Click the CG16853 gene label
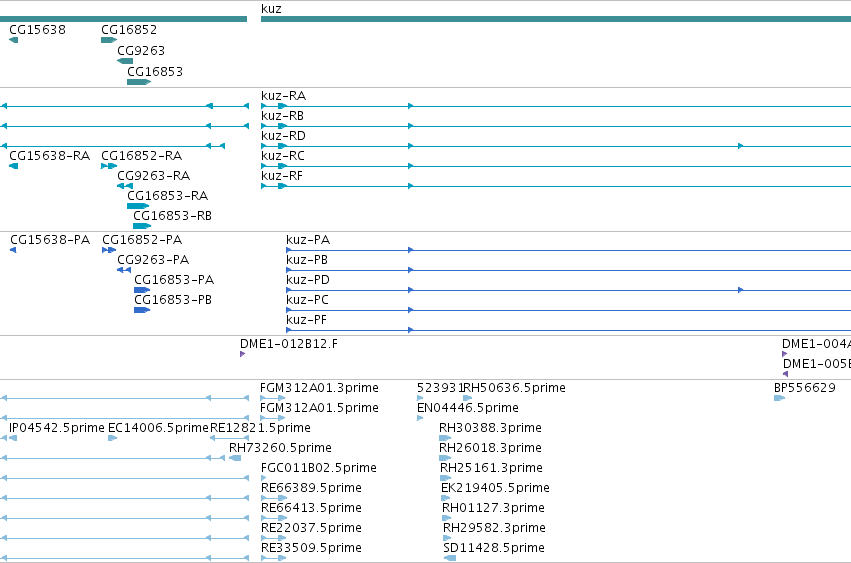Screen dimensions: 851x563 pyautogui.click(x=155, y=72)
